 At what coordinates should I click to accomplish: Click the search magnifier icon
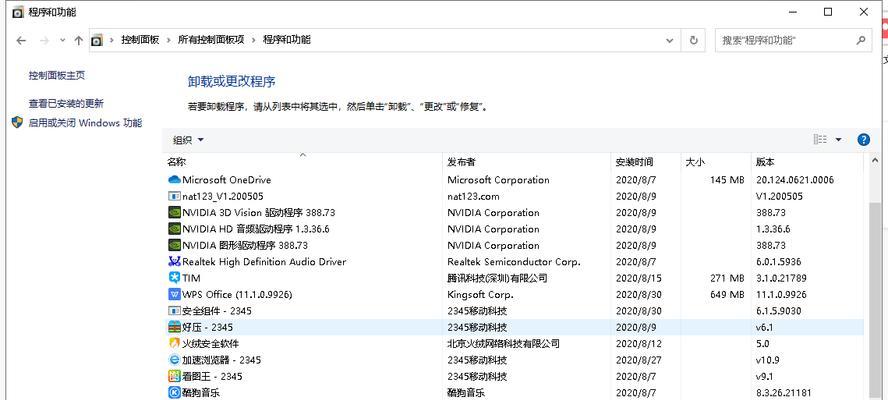(860, 40)
